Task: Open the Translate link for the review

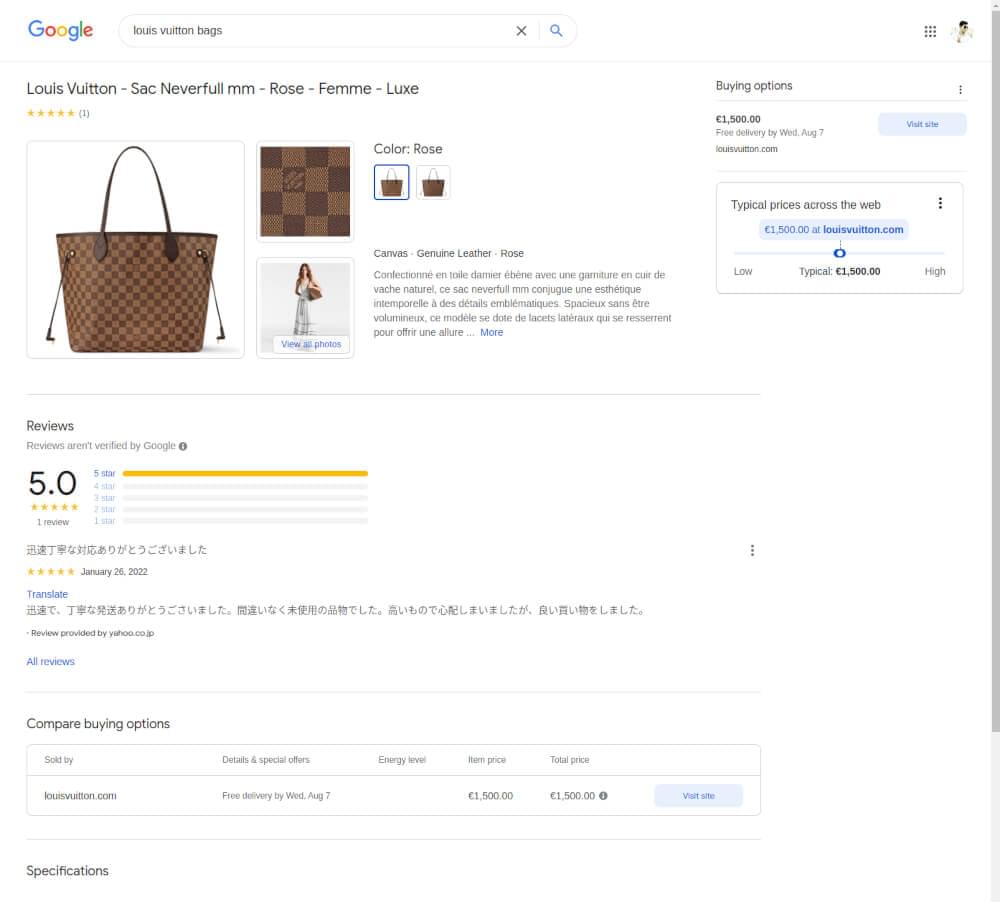Action: click(x=47, y=593)
